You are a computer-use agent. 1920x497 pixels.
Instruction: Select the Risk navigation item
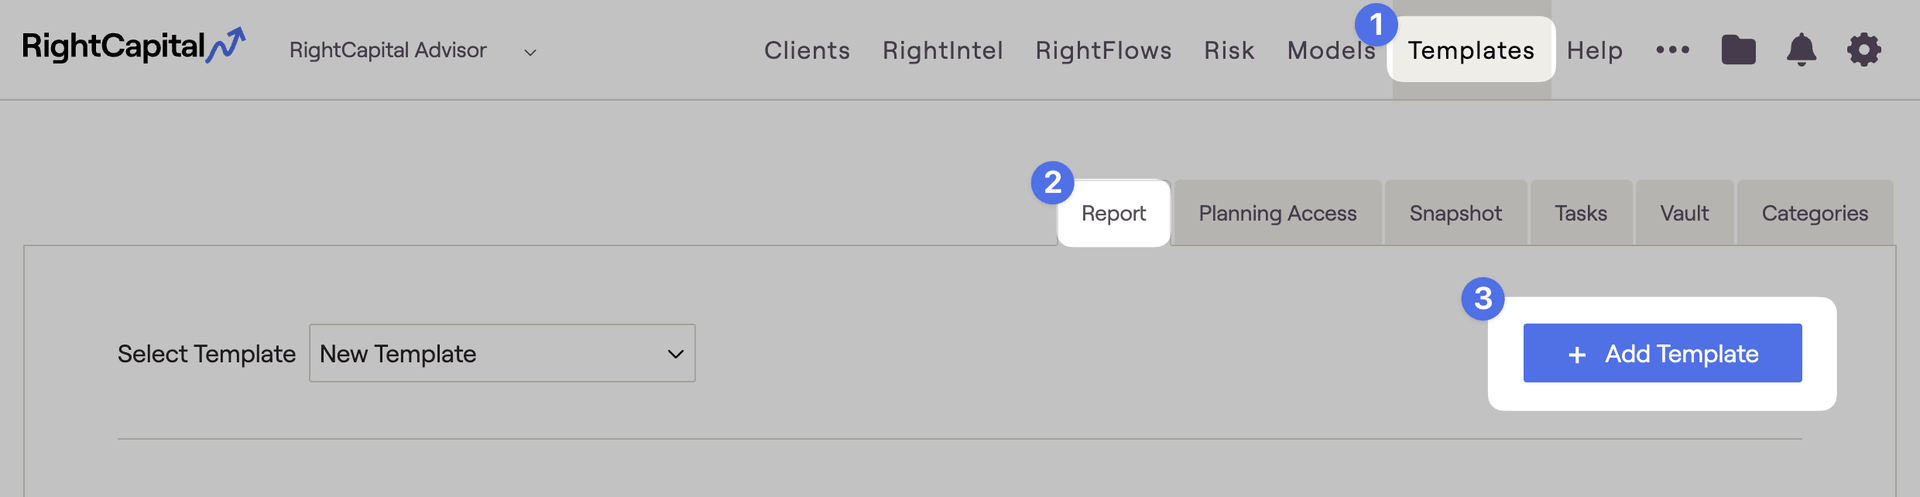click(1229, 50)
